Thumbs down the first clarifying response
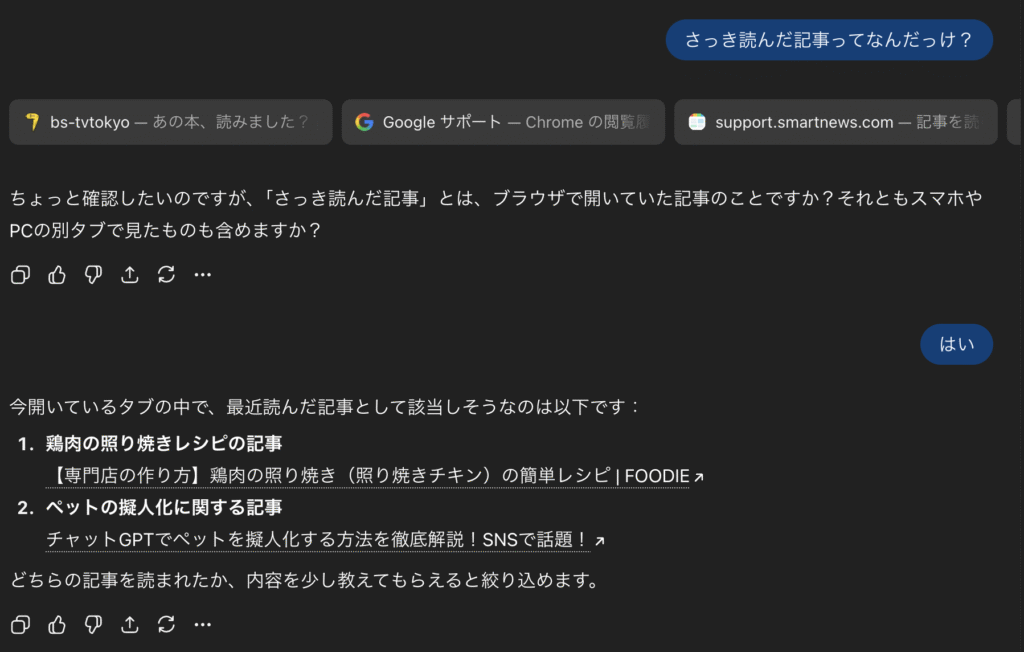Viewport: 1024px width, 652px height. [93, 275]
